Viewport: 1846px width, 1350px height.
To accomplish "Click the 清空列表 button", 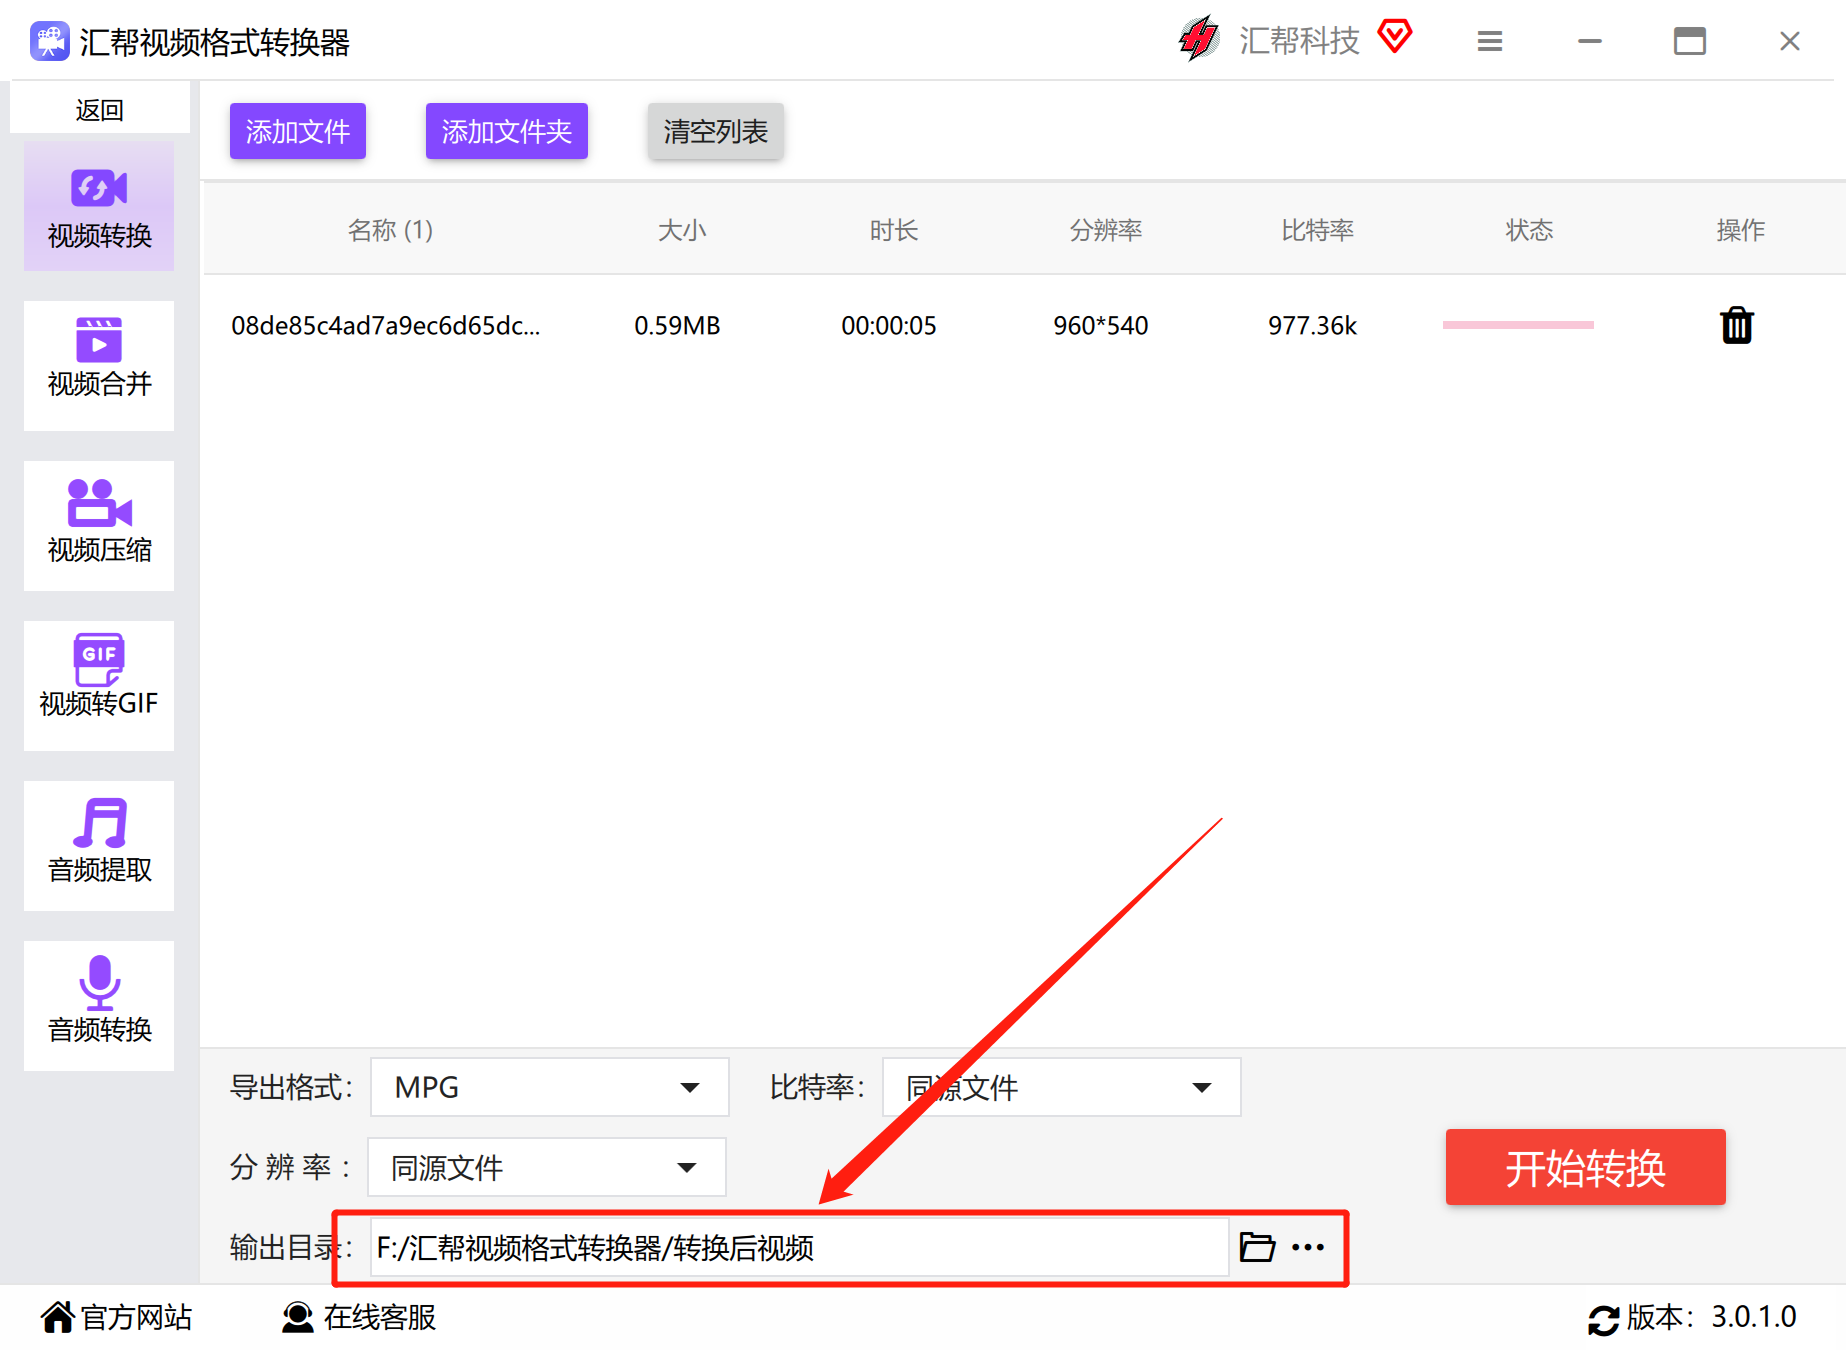I will (716, 131).
